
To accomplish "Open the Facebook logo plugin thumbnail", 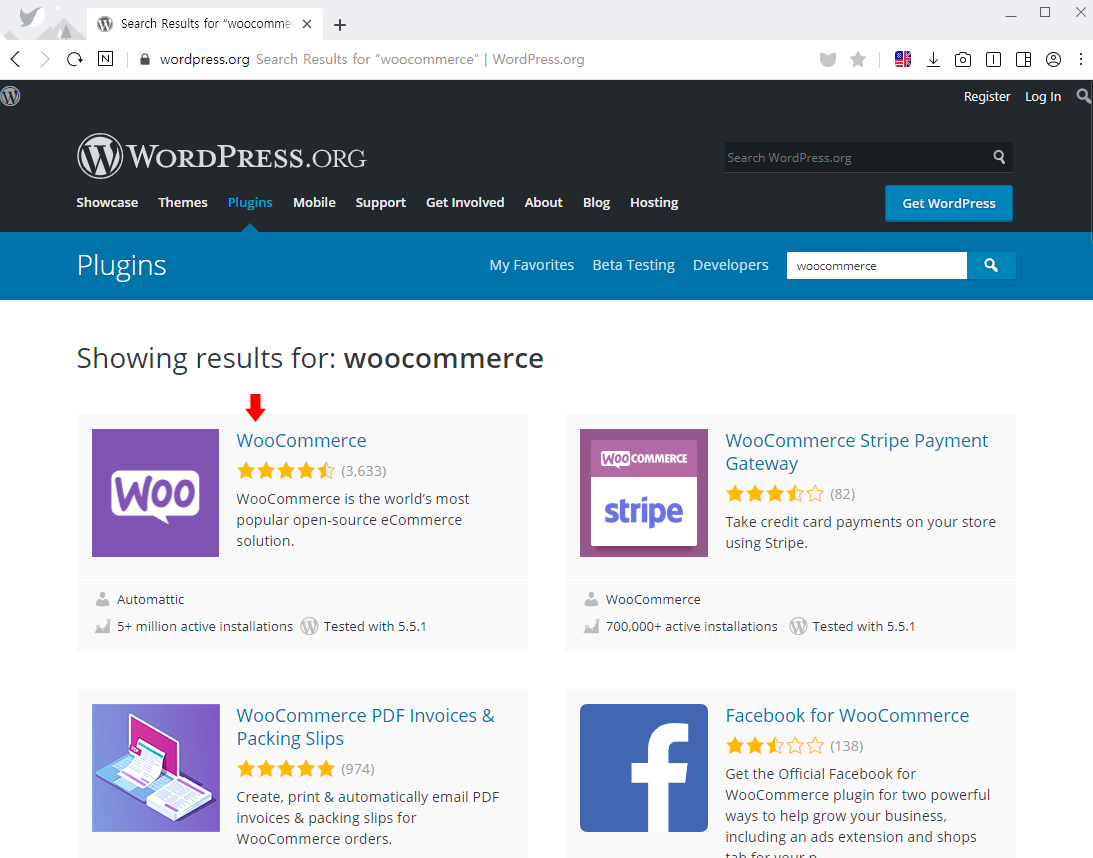I will pyautogui.click(x=644, y=767).
